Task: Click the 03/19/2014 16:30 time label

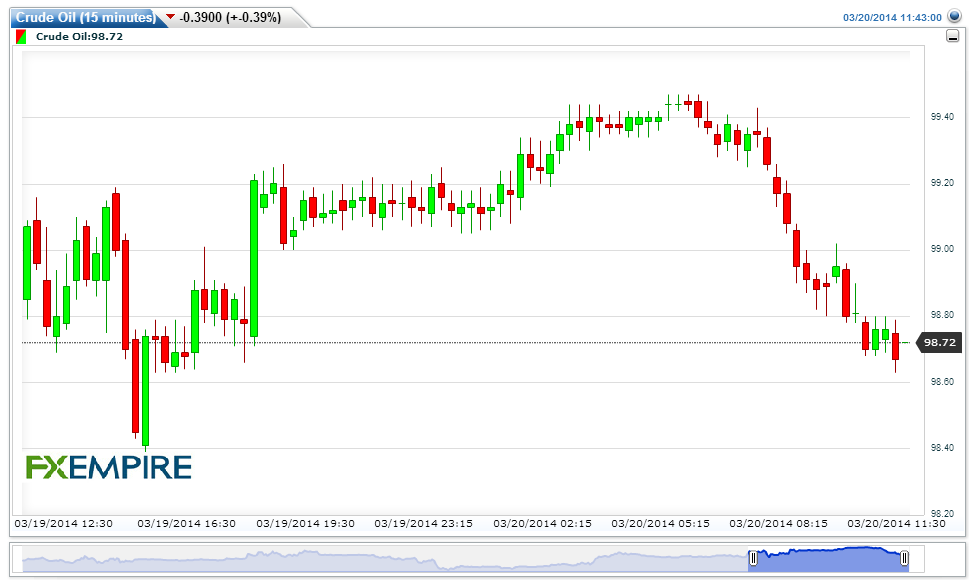Action: coord(186,523)
